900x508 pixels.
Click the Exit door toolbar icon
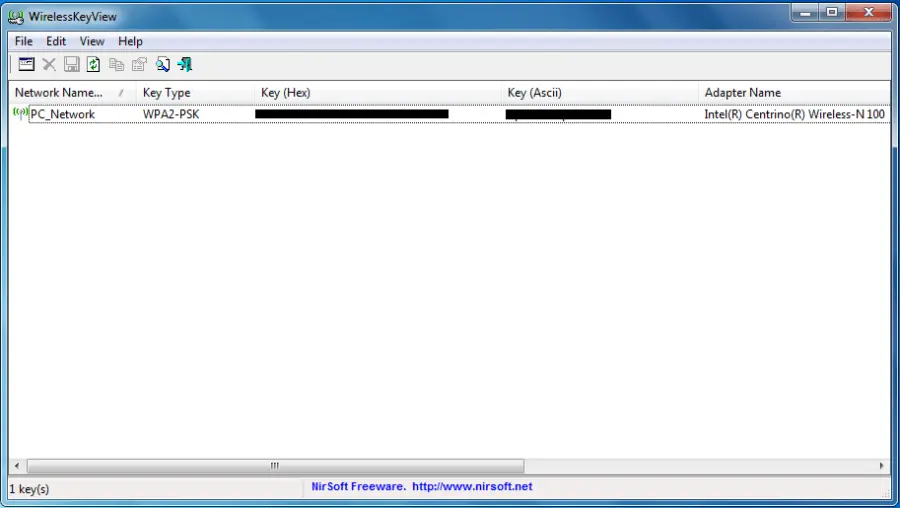185,64
